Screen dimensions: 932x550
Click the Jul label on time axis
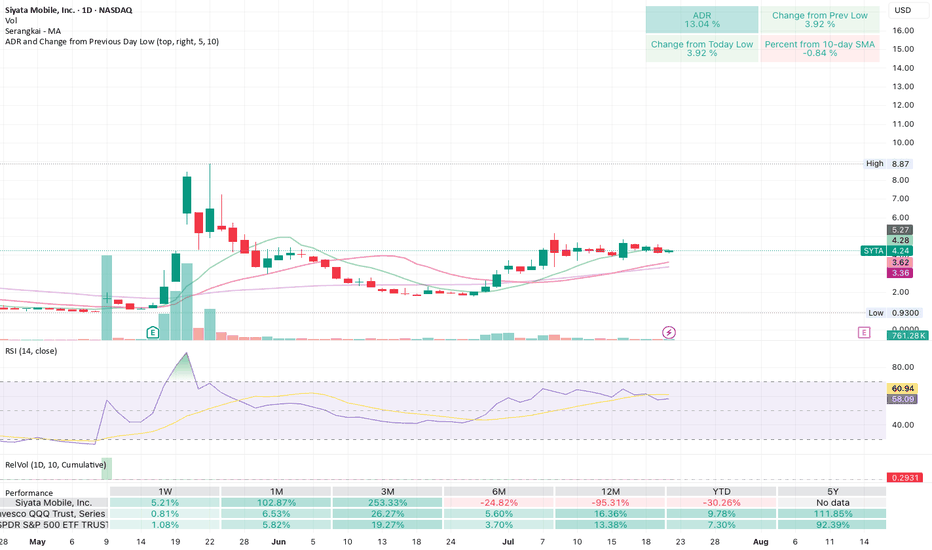pos(508,542)
